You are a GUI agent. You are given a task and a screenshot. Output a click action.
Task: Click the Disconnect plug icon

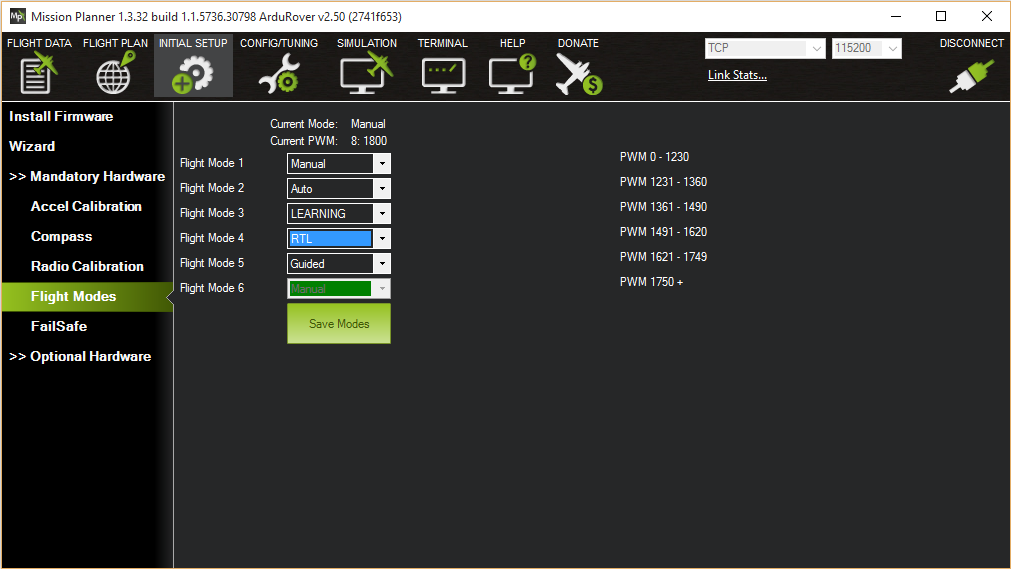971,76
